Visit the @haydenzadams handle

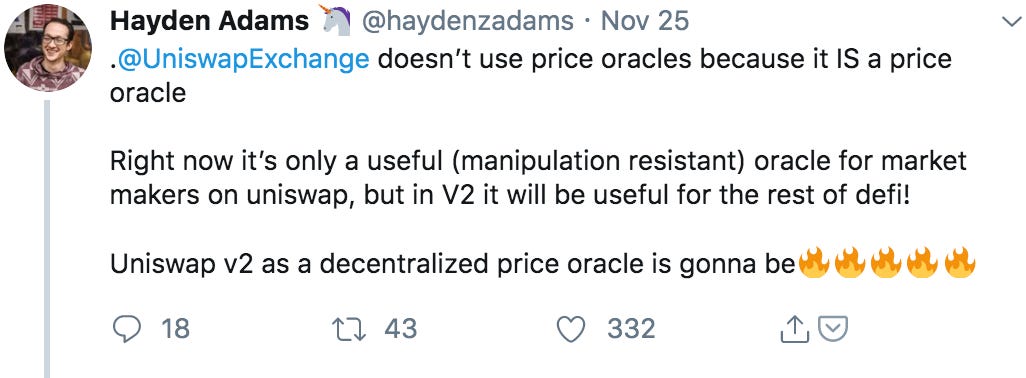pyautogui.click(x=469, y=22)
